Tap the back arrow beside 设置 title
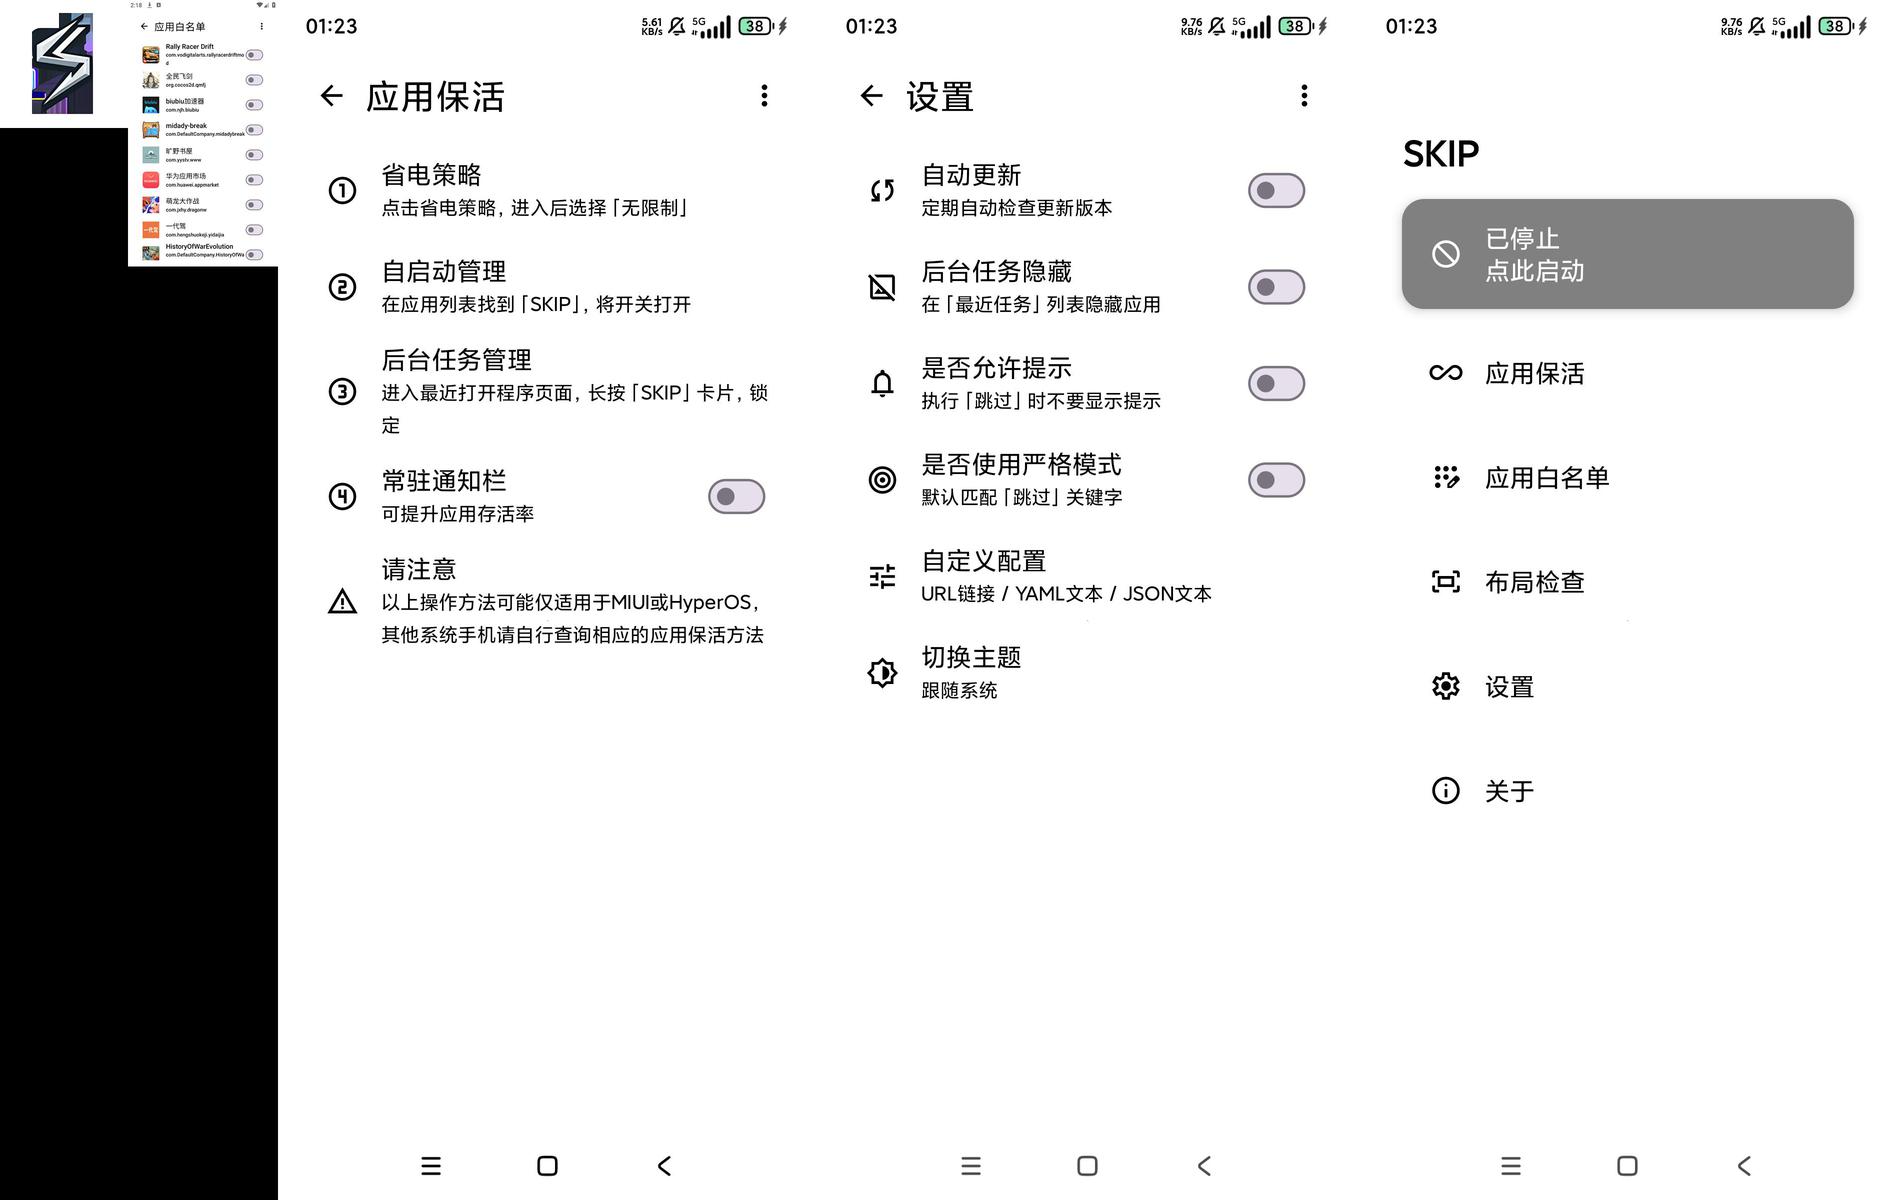Screen dimensions: 1898x1200 [x=871, y=96]
